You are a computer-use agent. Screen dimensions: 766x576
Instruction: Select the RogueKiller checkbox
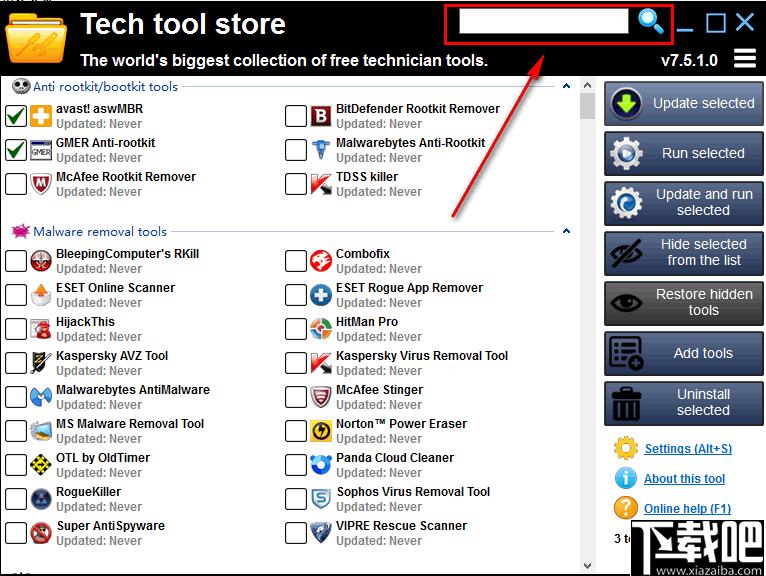(16, 499)
